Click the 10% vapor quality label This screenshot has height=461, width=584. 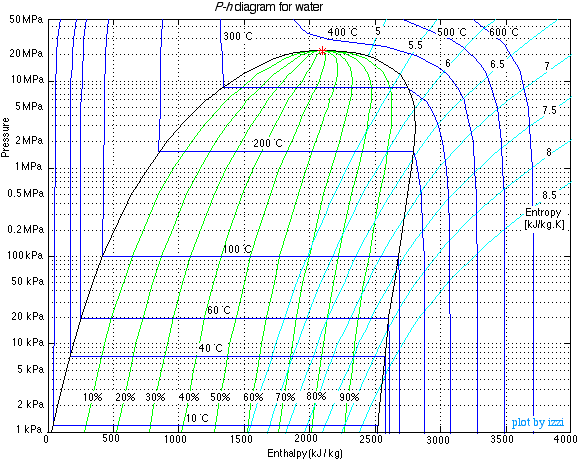pos(92,397)
